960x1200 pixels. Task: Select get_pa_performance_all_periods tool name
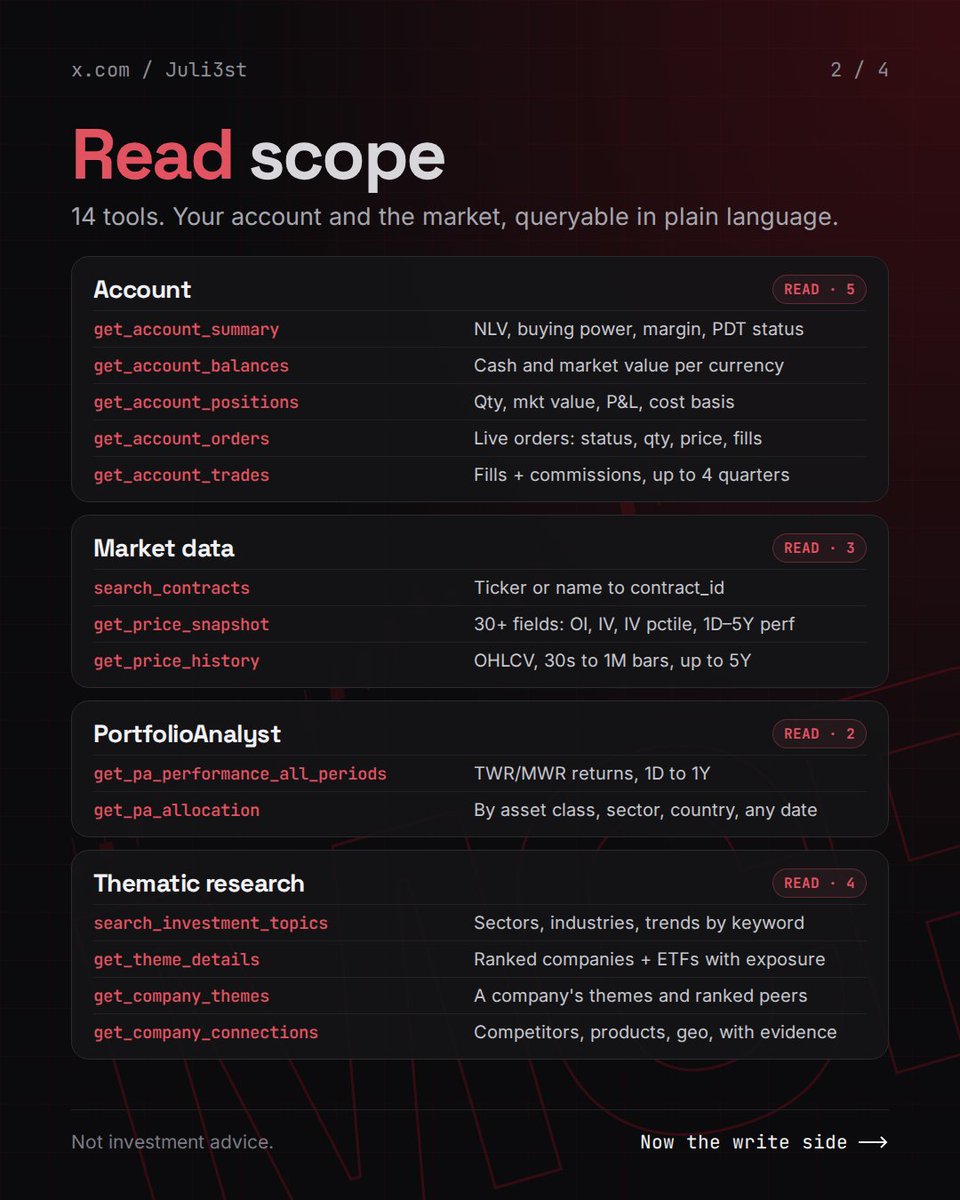point(240,774)
